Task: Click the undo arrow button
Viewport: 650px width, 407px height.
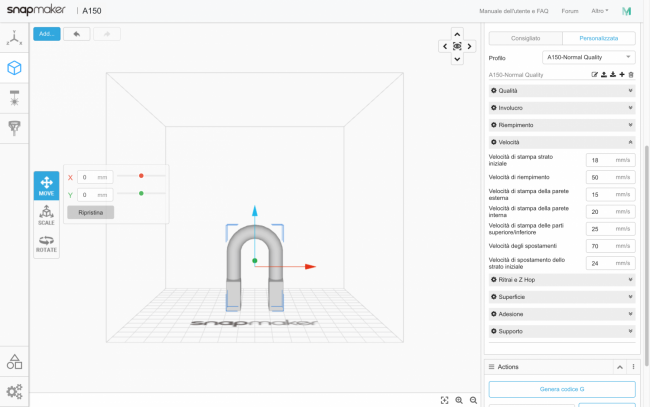Action: [76, 33]
